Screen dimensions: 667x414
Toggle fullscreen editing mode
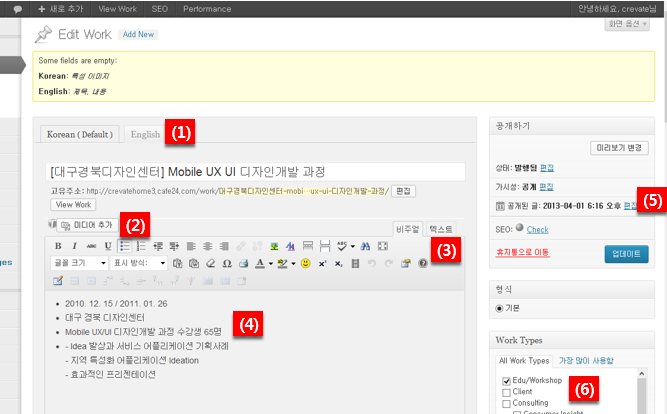[383, 246]
